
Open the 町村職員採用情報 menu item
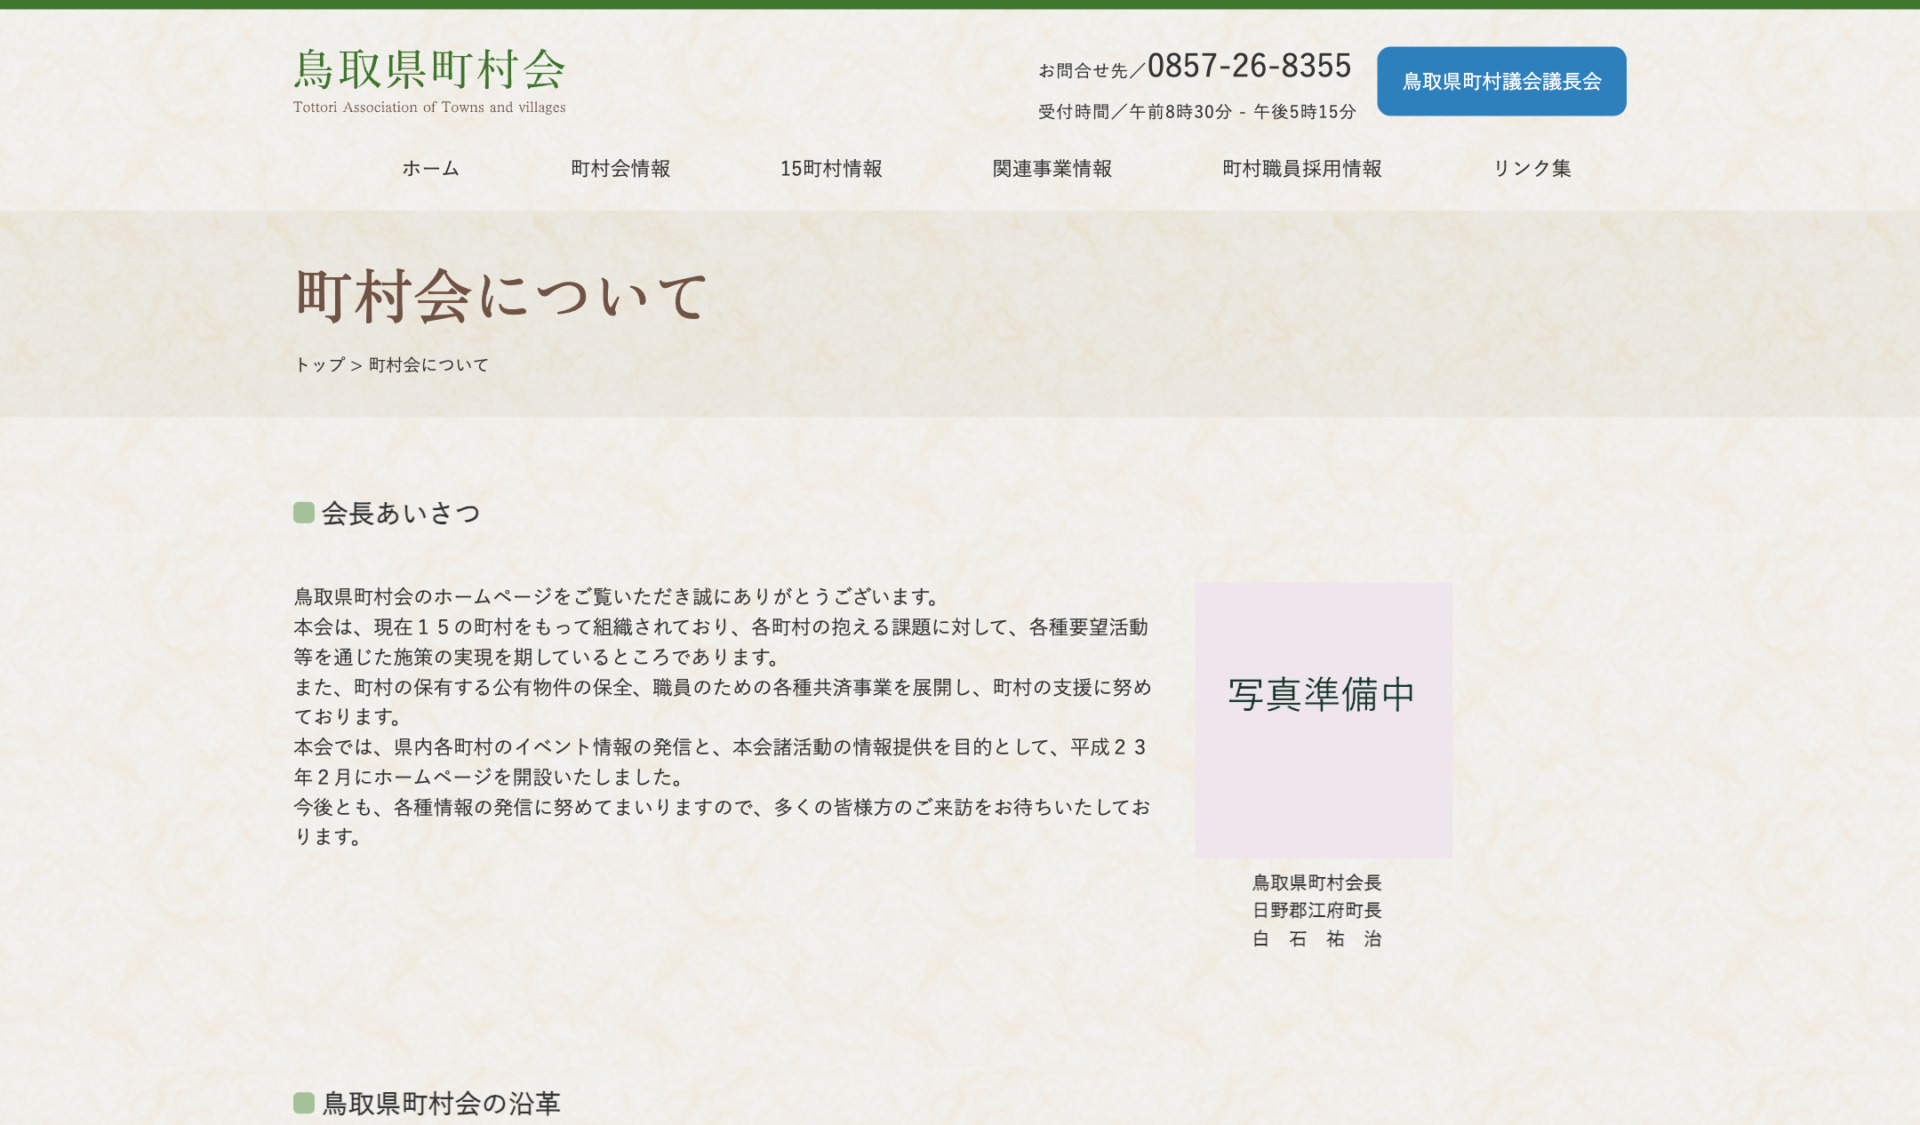pos(1302,169)
